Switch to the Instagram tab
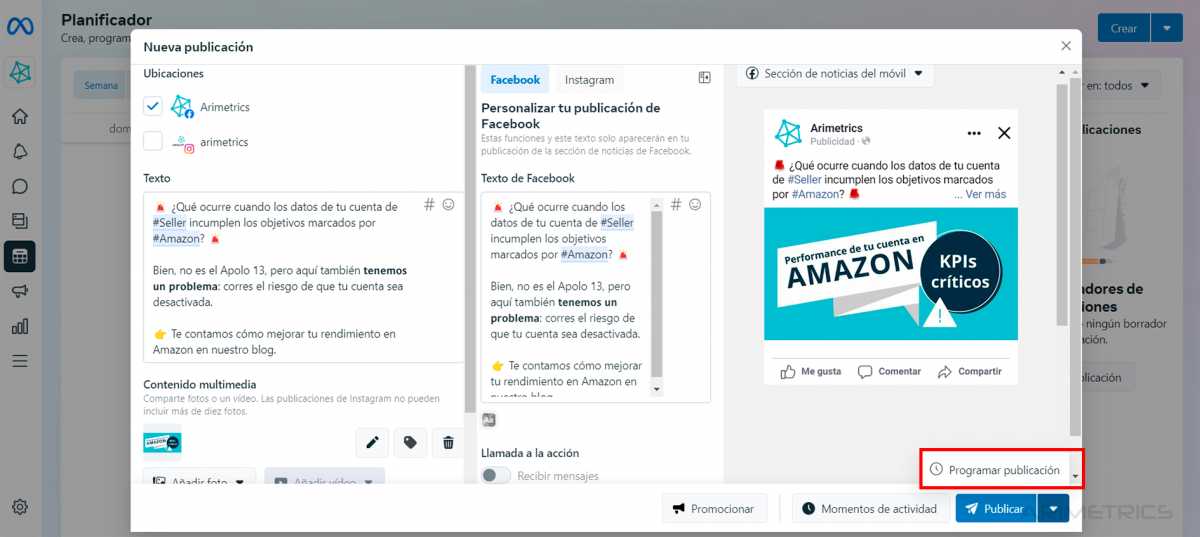 589,80
